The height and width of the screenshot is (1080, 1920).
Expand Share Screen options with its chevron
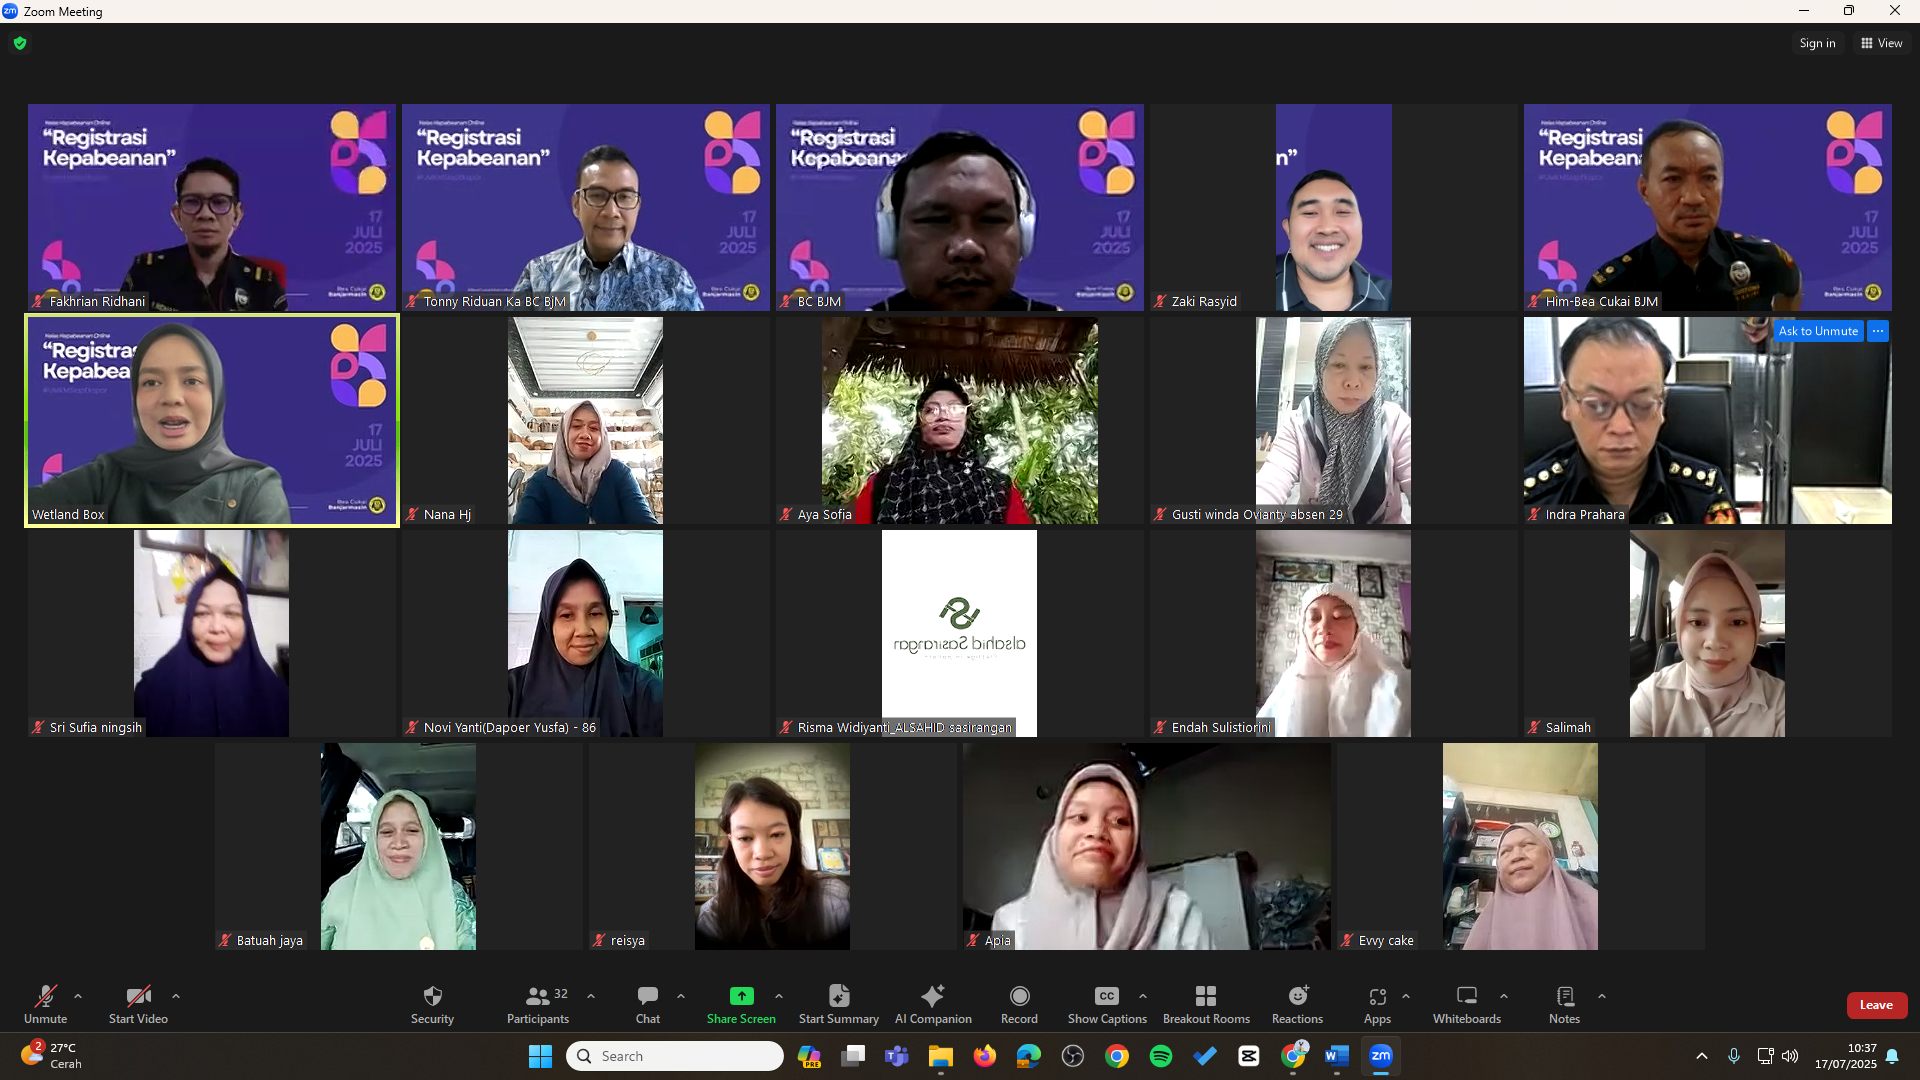[x=781, y=996]
